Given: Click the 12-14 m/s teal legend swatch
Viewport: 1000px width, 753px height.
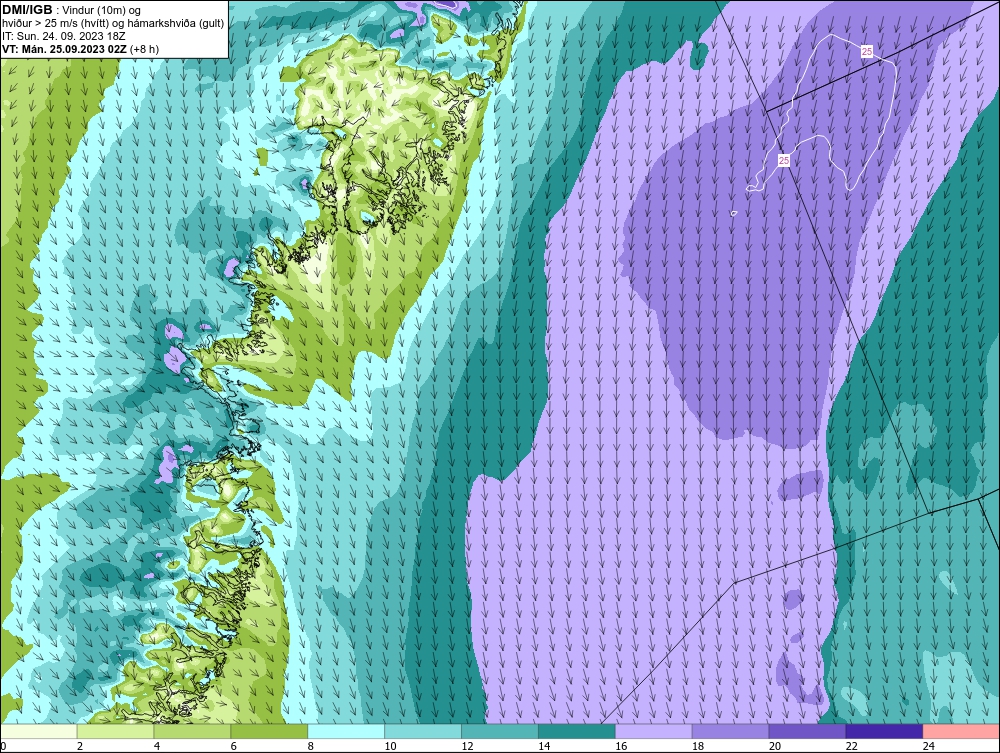Looking at the screenshot, I should [500, 731].
